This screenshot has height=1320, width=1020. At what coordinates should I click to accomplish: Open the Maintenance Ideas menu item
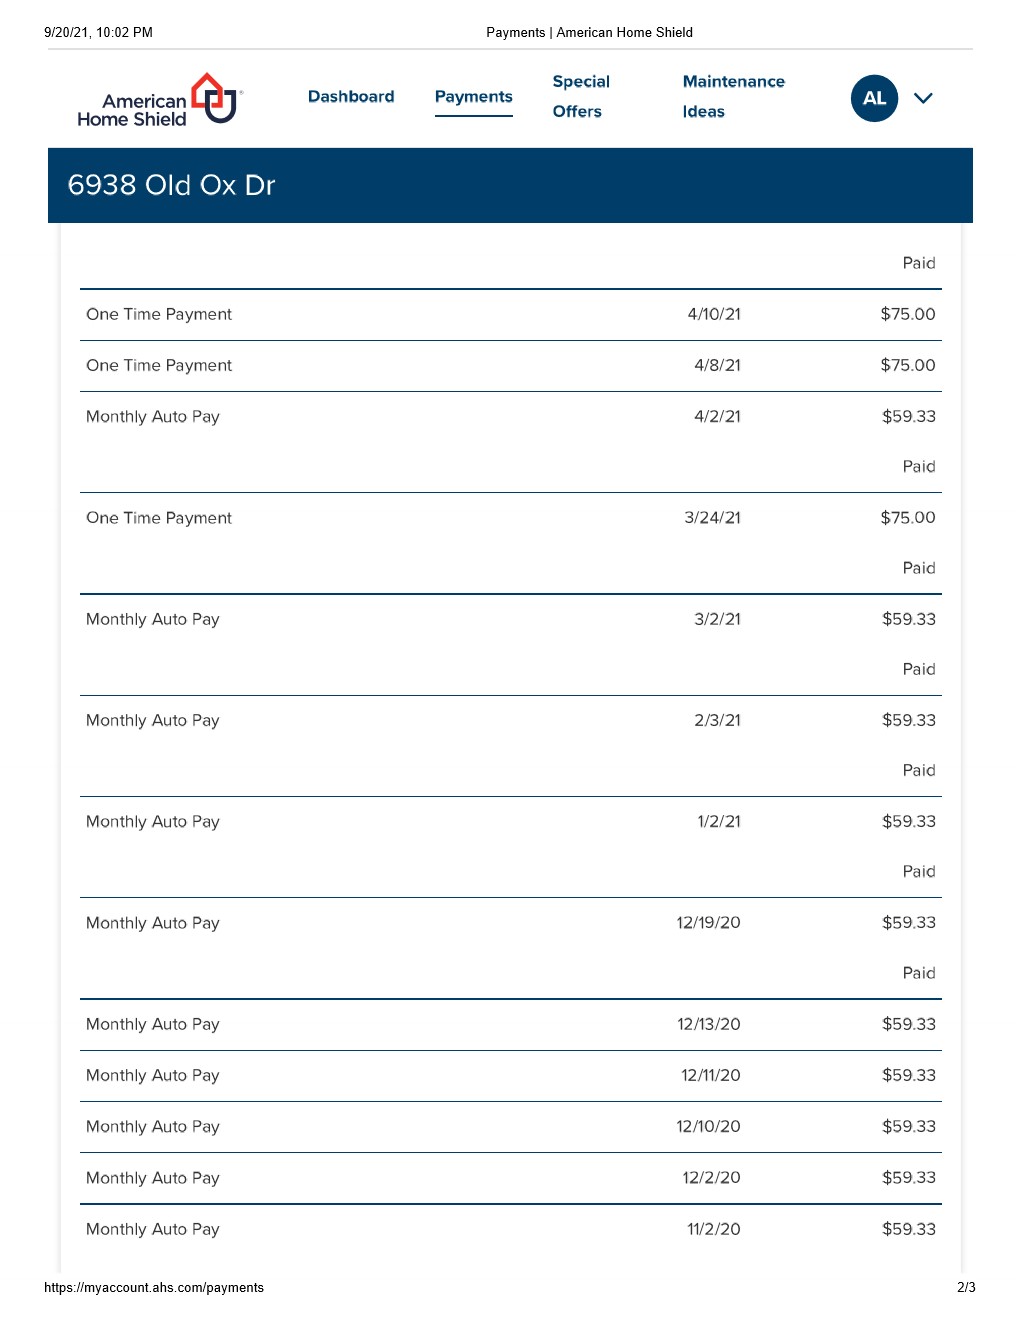(733, 97)
